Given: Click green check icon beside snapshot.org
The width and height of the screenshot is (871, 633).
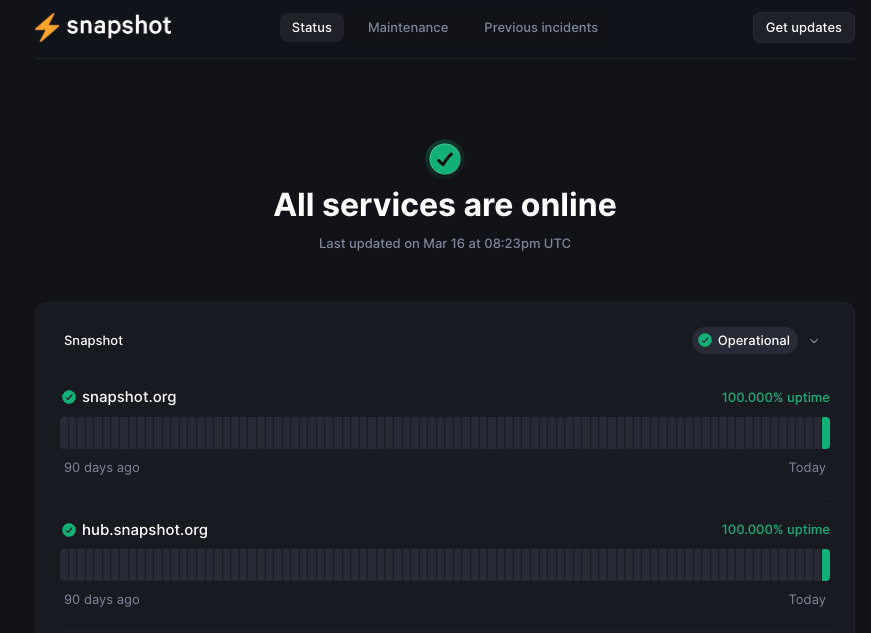Looking at the screenshot, I should click(69, 397).
